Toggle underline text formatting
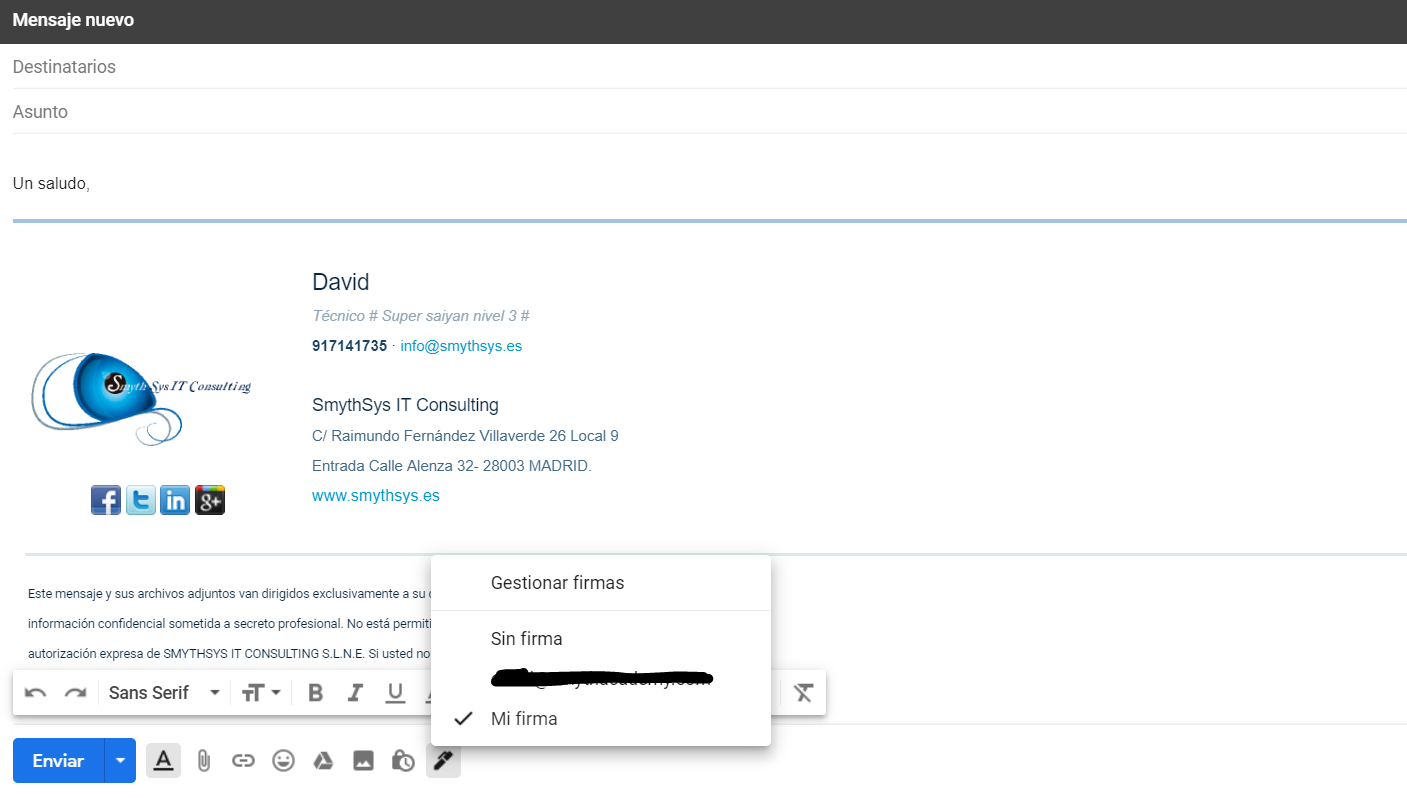1407x798 pixels. [x=395, y=693]
